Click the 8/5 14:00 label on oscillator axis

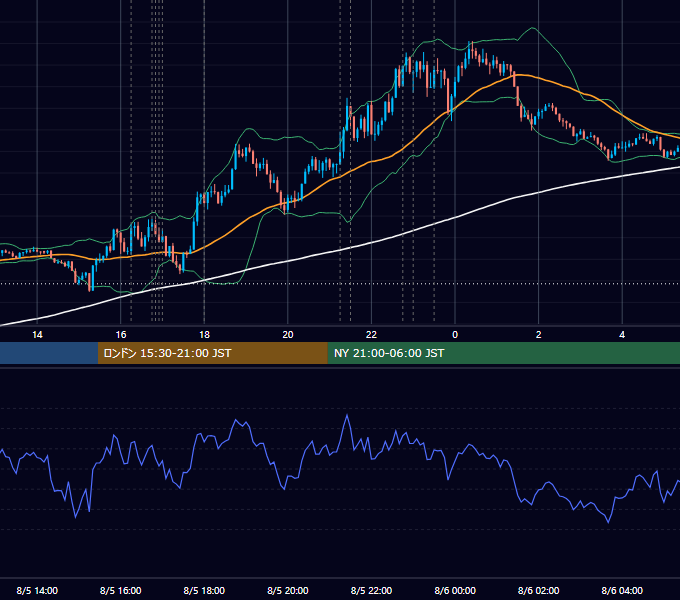click(x=37, y=590)
